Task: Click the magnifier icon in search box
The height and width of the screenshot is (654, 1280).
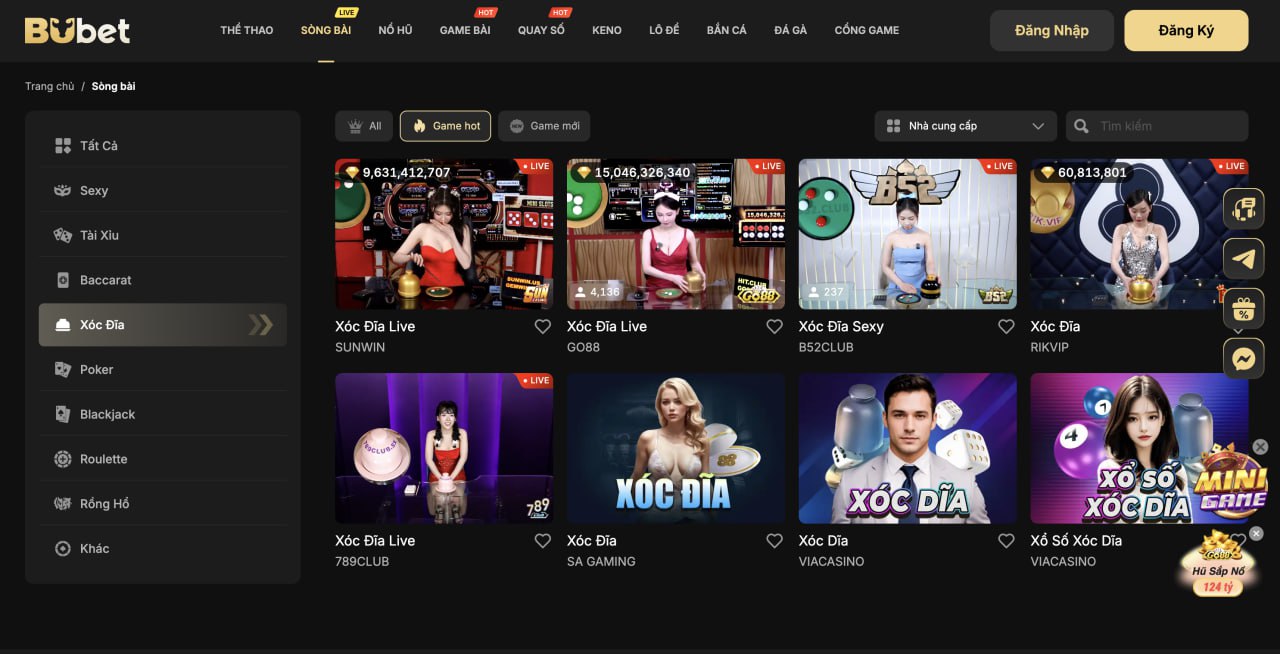Action: click(x=1081, y=126)
